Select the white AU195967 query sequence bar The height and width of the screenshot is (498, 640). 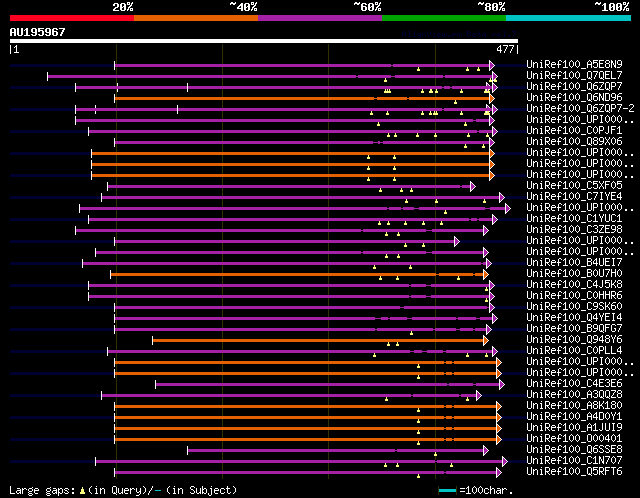click(264, 41)
